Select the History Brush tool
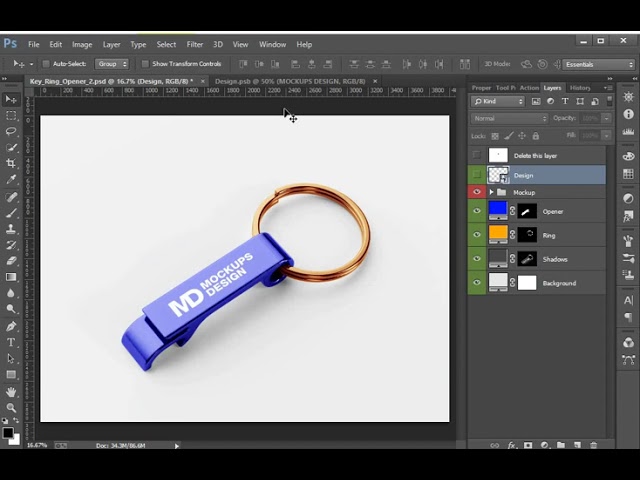 (x=11, y=245)
